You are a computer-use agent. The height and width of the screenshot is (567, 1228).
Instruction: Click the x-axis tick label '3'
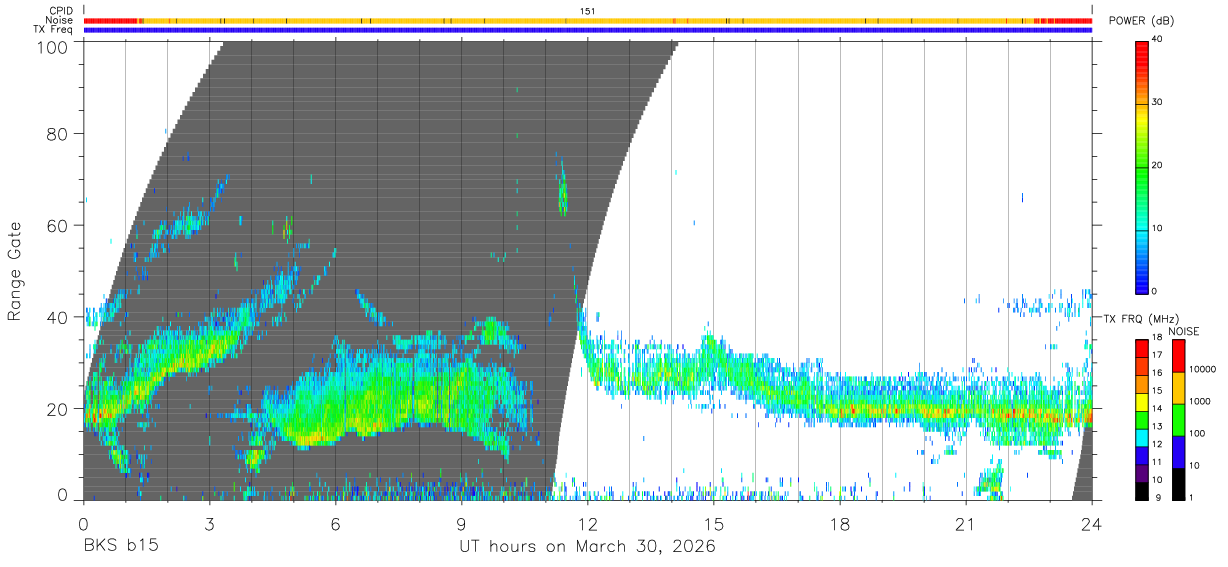pos(210,524)
